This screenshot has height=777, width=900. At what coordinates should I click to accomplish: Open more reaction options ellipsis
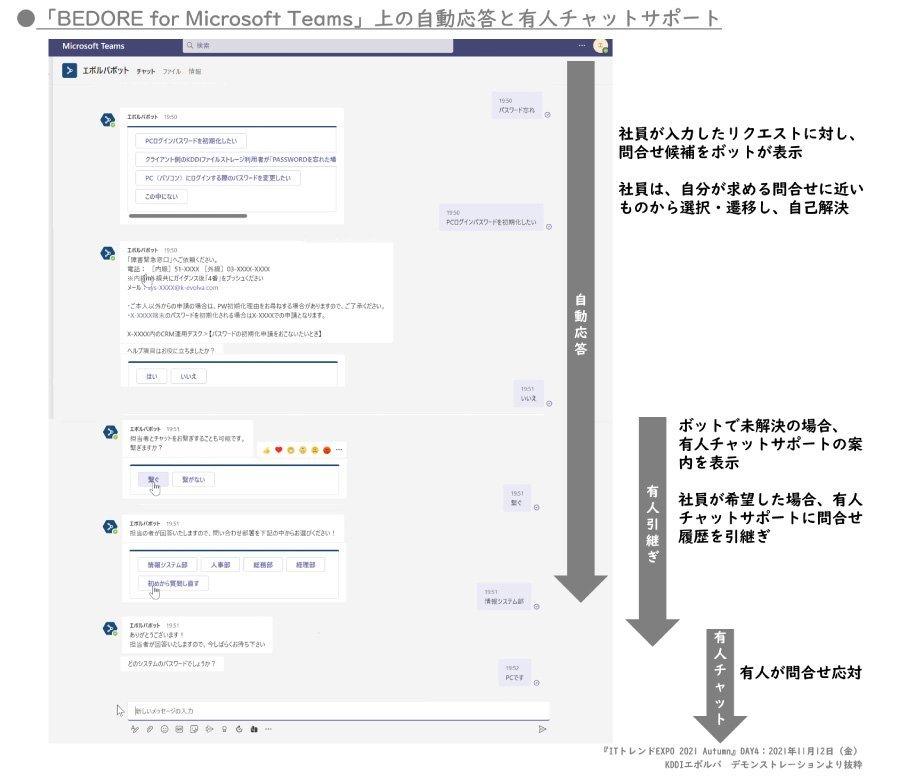coord(339,450)
